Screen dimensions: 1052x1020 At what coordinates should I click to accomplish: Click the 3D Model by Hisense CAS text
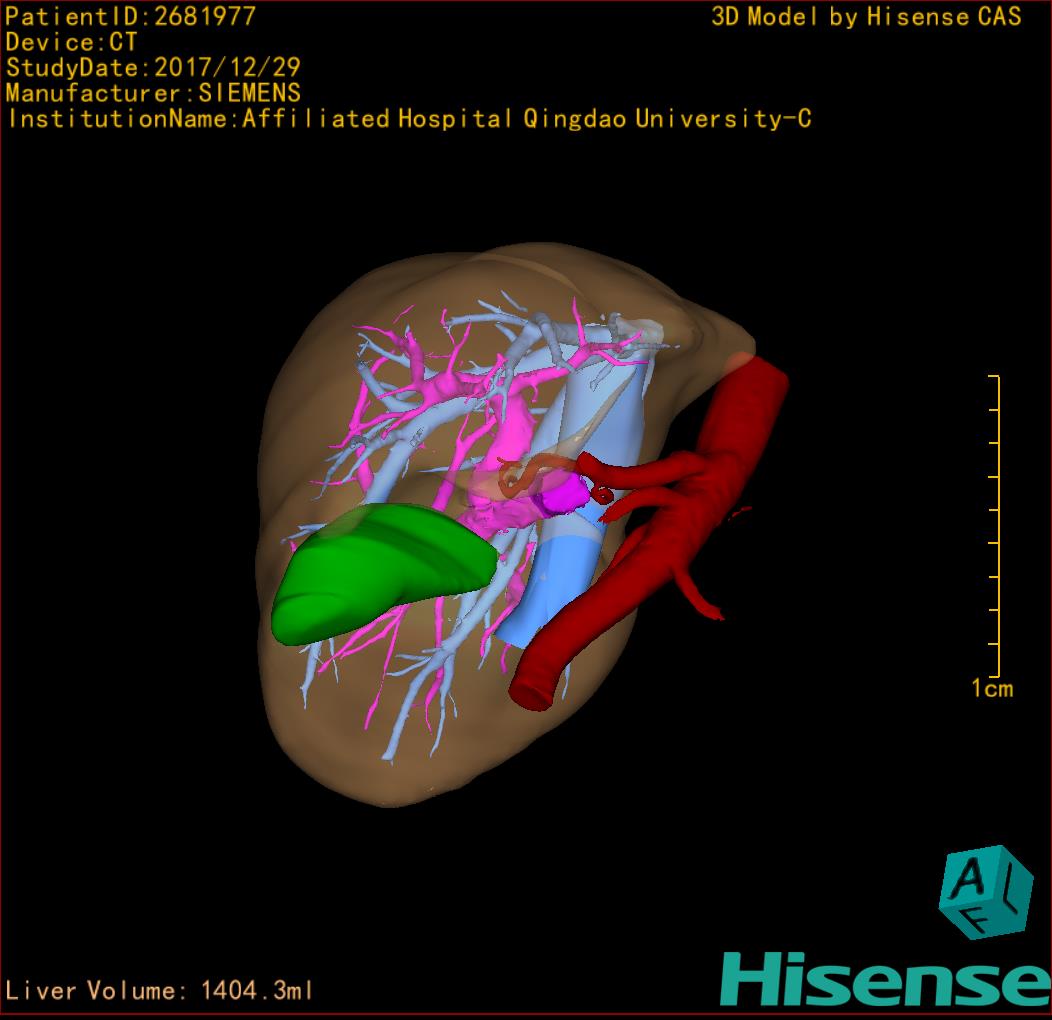coord(866,16)
